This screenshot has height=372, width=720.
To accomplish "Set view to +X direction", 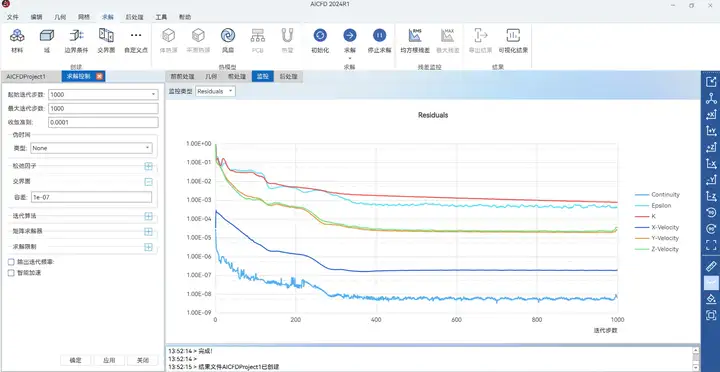I will [711, 115].
